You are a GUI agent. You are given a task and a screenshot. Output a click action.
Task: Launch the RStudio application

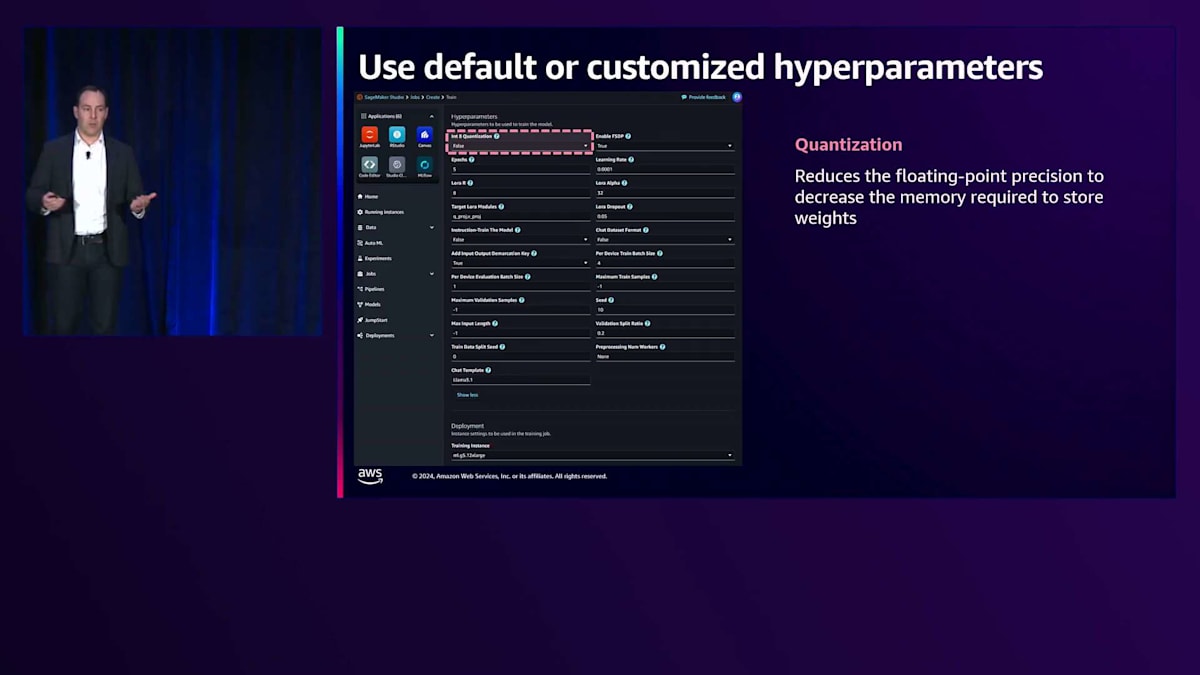(x=397, y=137)
